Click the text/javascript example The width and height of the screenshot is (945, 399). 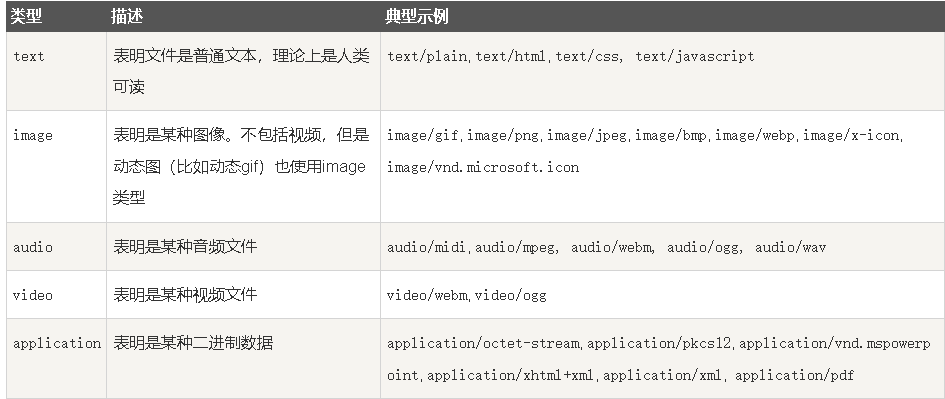pos(695,57)
